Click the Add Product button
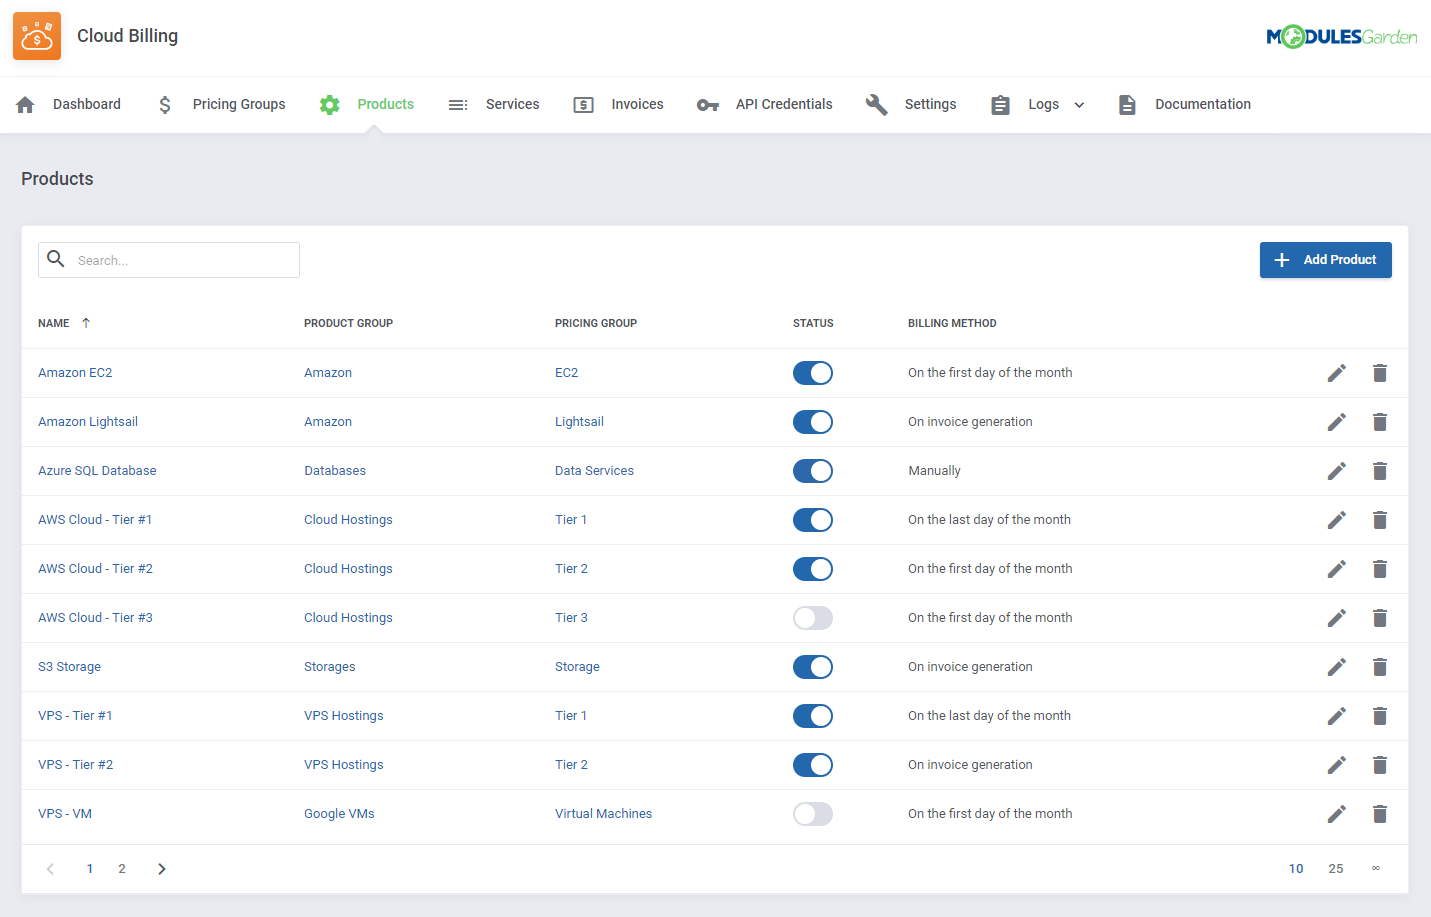Image resolution: width=1431 pixels, height=917 pixels. point(1325,260)
